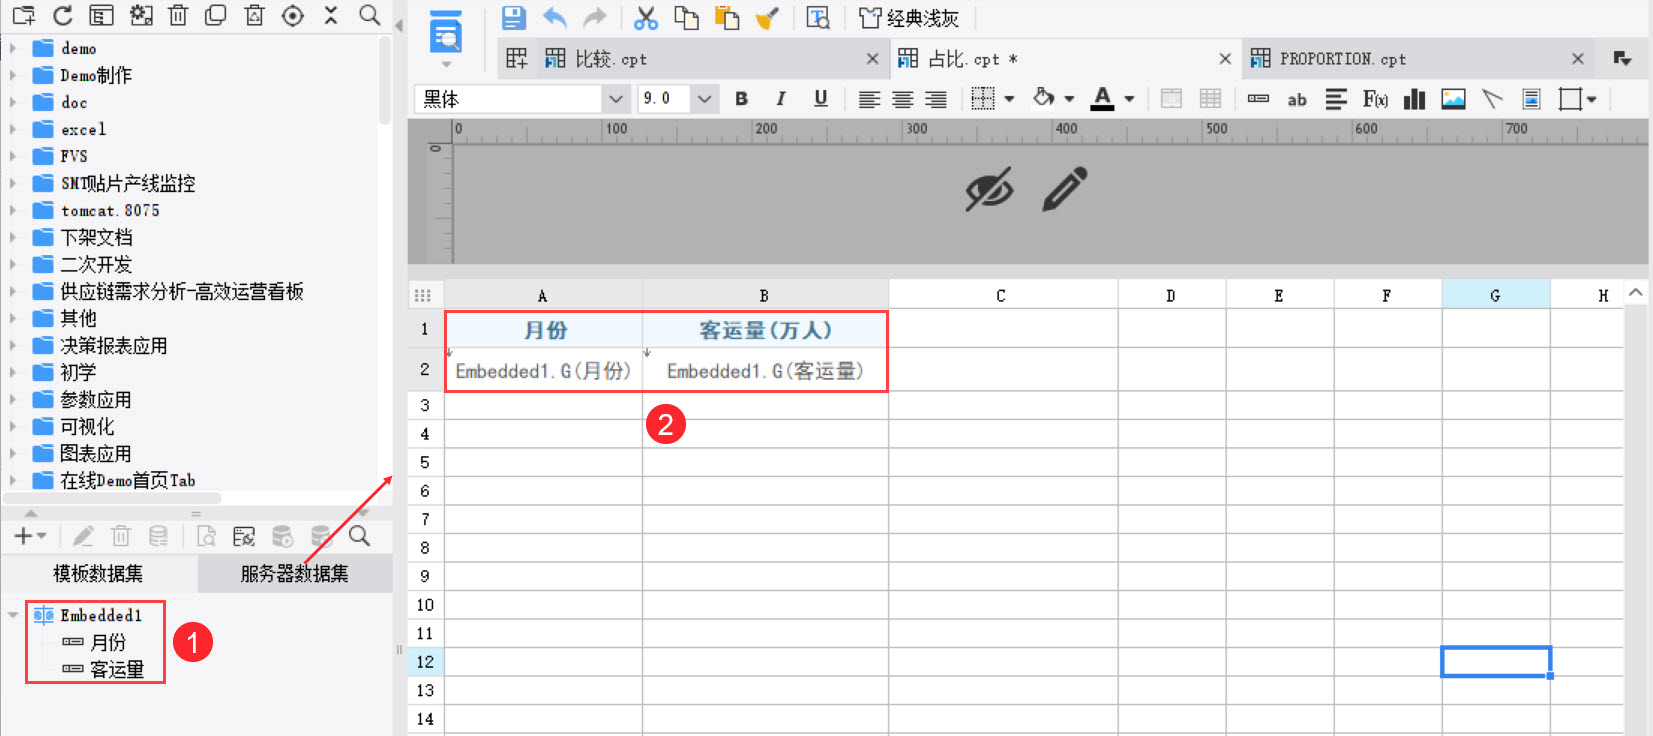Select cell B1 客运量(万人)
The width and height of the screenshot is (1653, 736).
tap(765, 330)
